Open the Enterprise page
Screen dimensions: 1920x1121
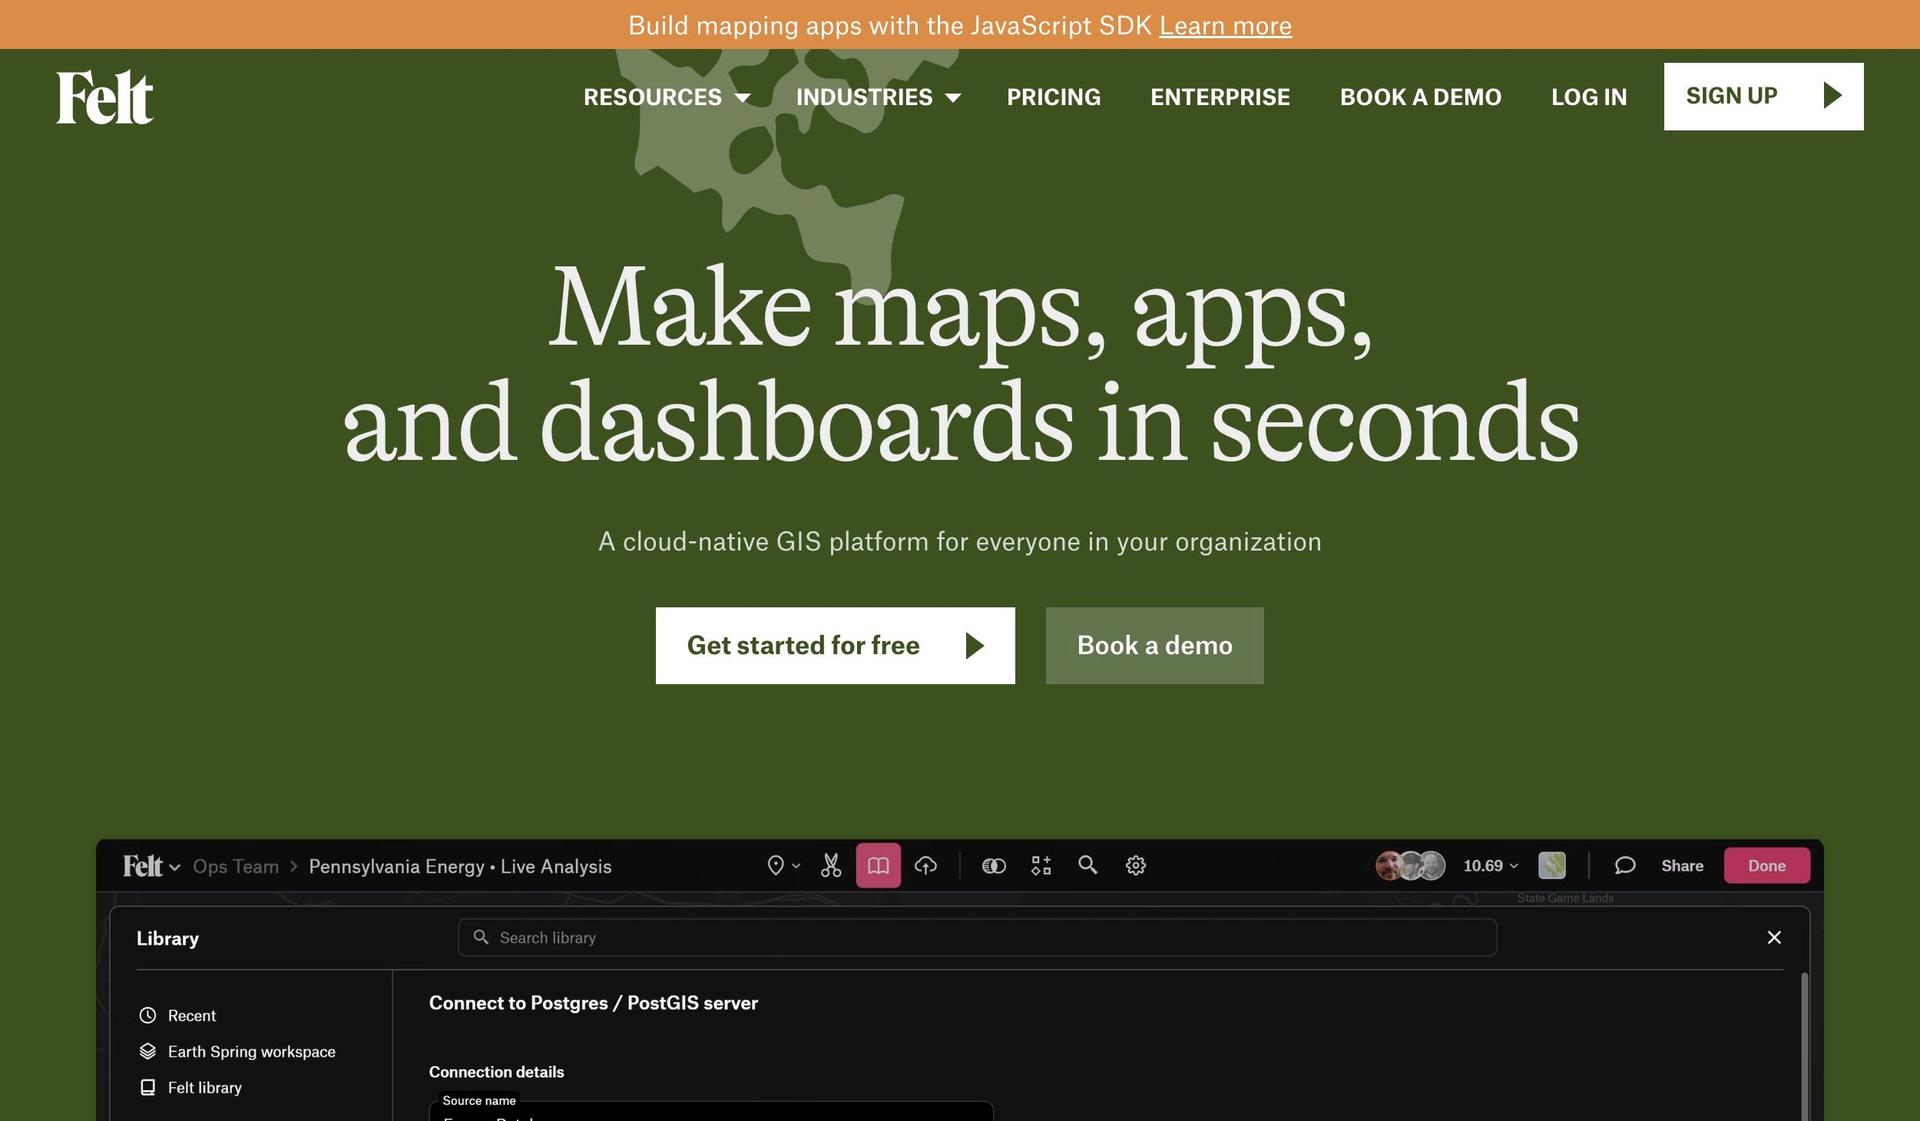pos(1220,97)
